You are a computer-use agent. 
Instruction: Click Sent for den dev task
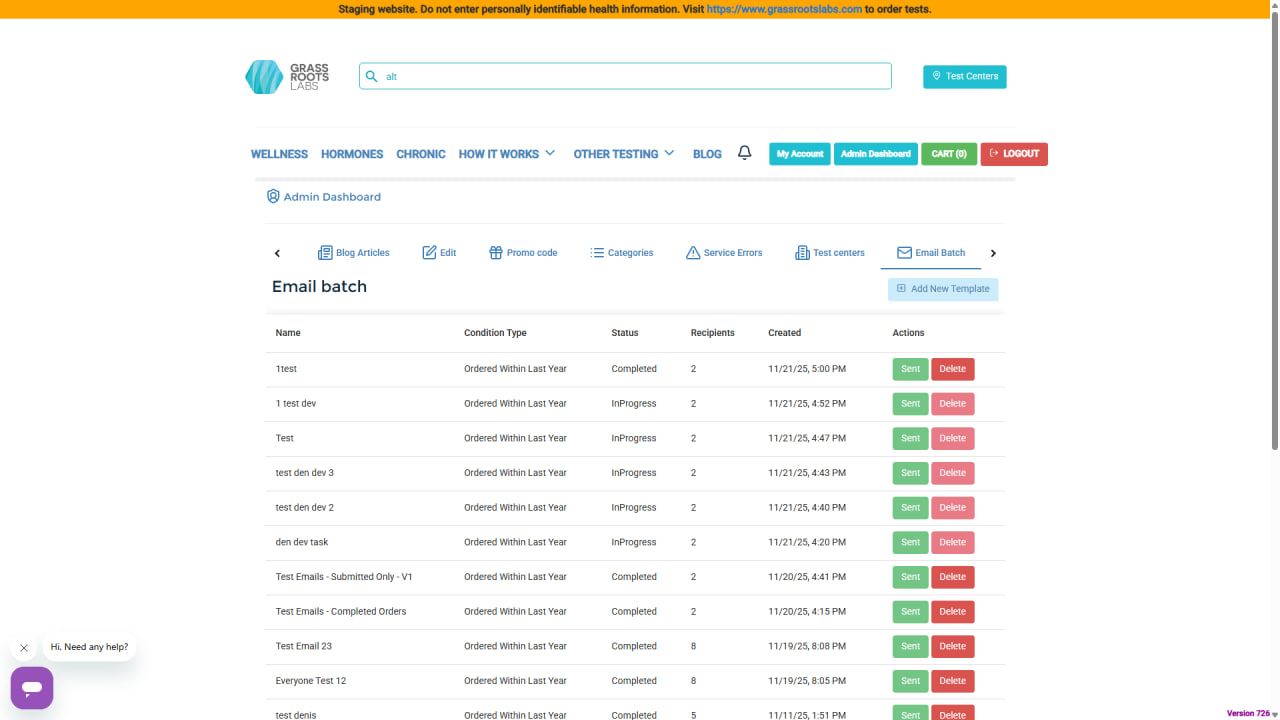tap(910, 542)
